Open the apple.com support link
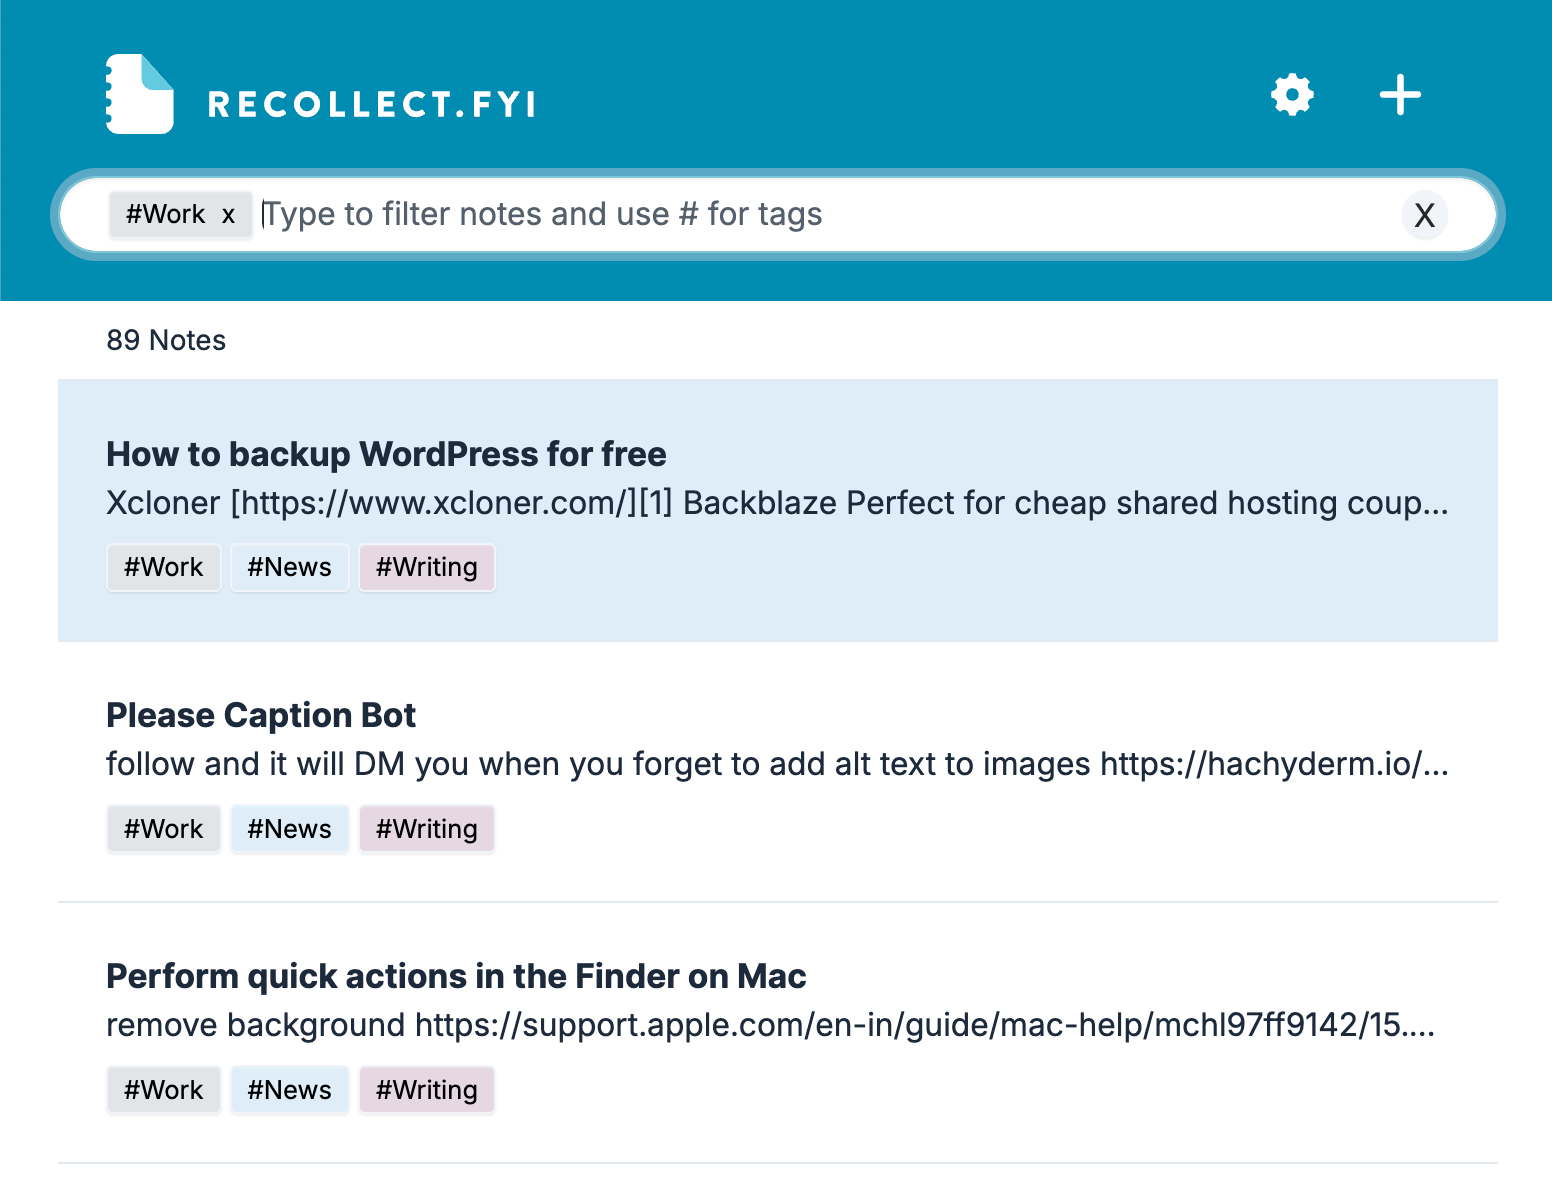The image size is (1552, 1183). (x=920, y=1024)
